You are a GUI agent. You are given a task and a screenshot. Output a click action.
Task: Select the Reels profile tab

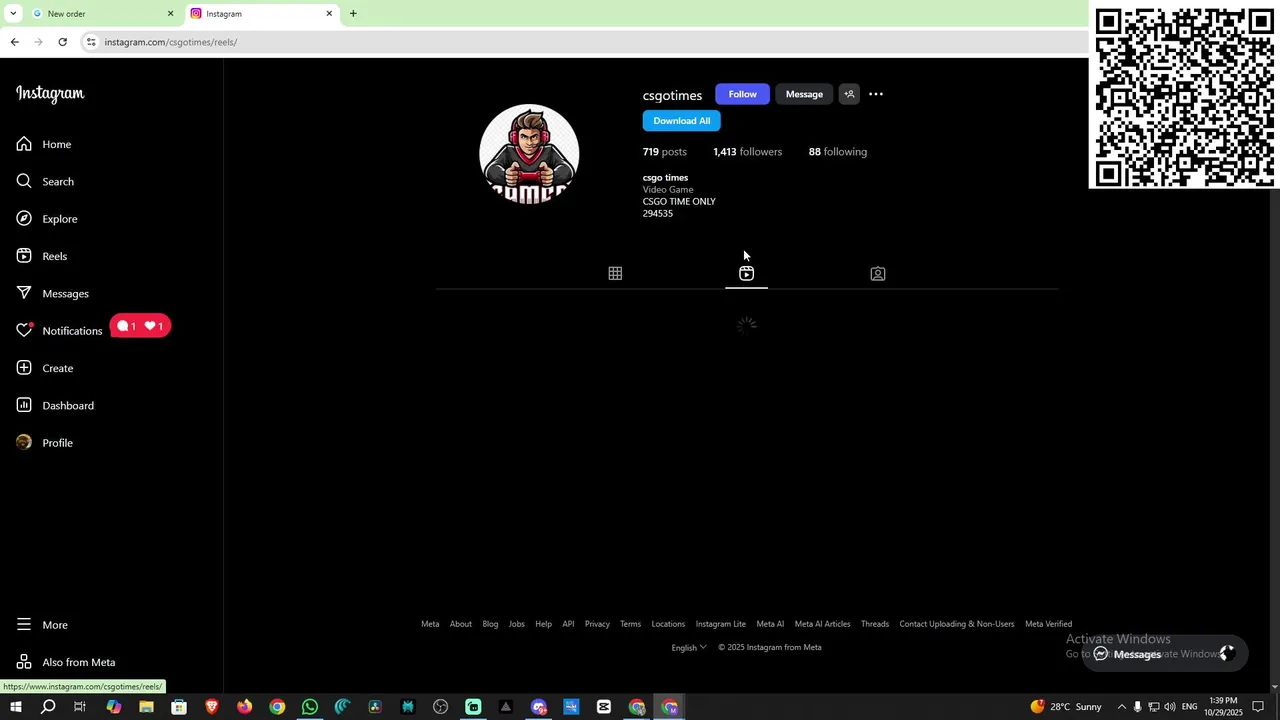(x=746, y=273)
